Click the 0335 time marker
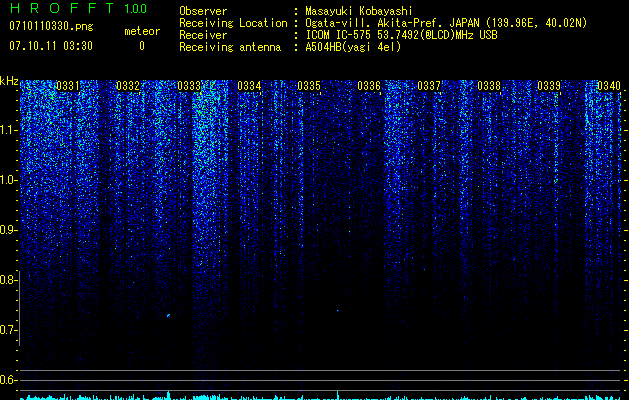This screenshot has height=400, width=629. pos(309,85)
